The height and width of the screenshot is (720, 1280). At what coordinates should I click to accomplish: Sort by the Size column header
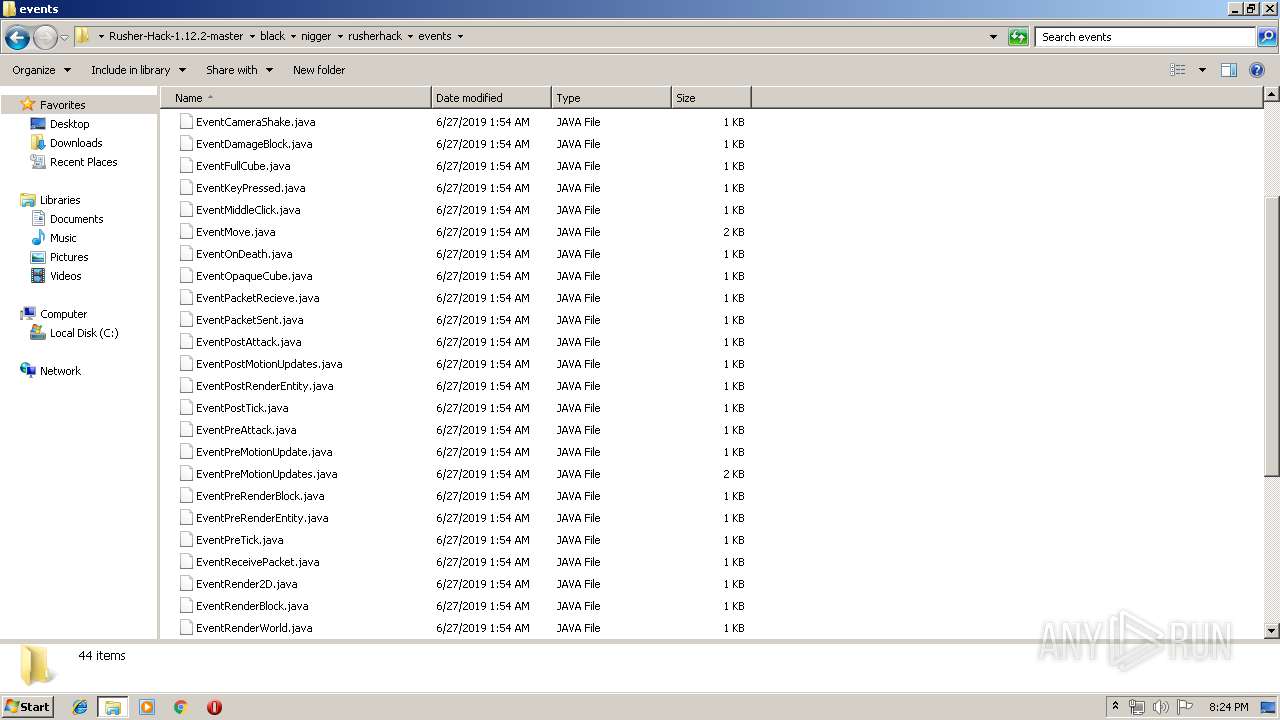point(711,98)
